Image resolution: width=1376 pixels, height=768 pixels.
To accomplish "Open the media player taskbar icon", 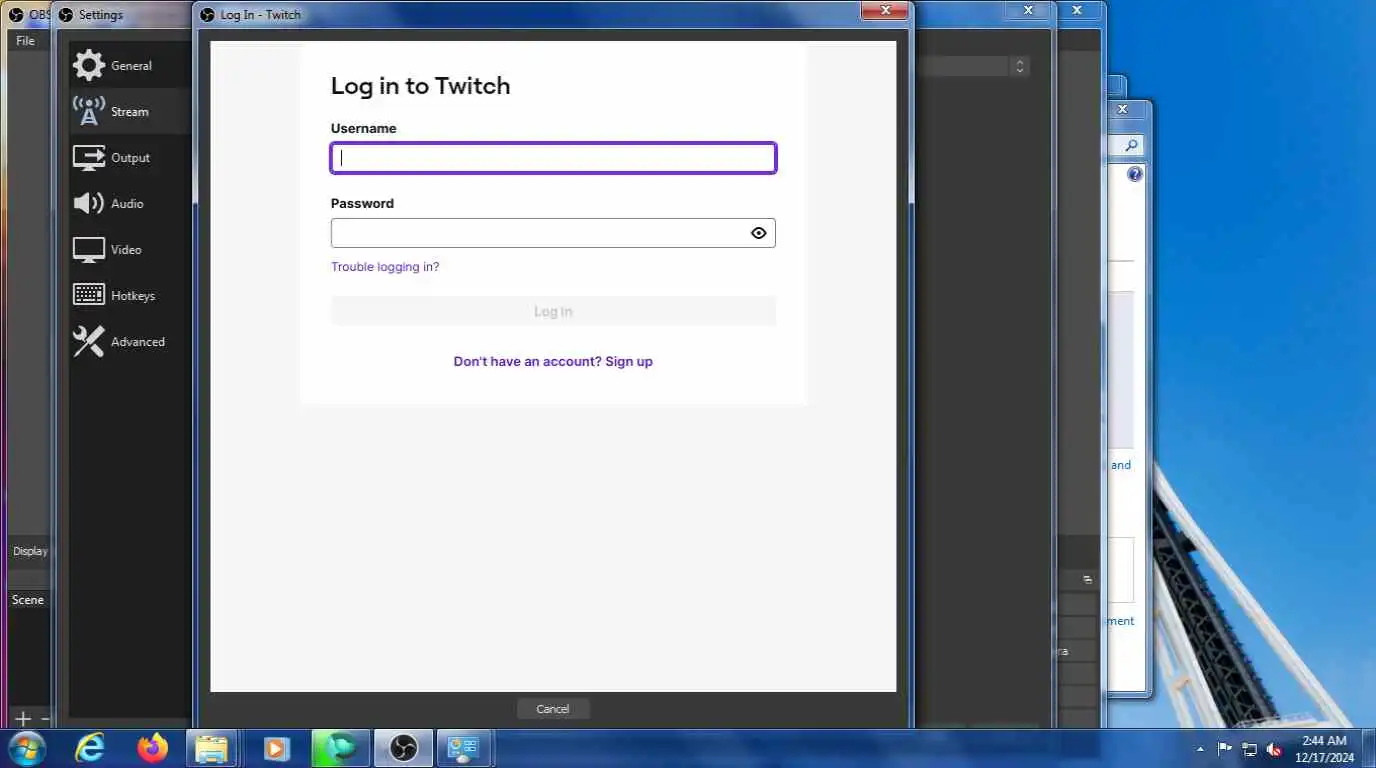I will point(276,748).
